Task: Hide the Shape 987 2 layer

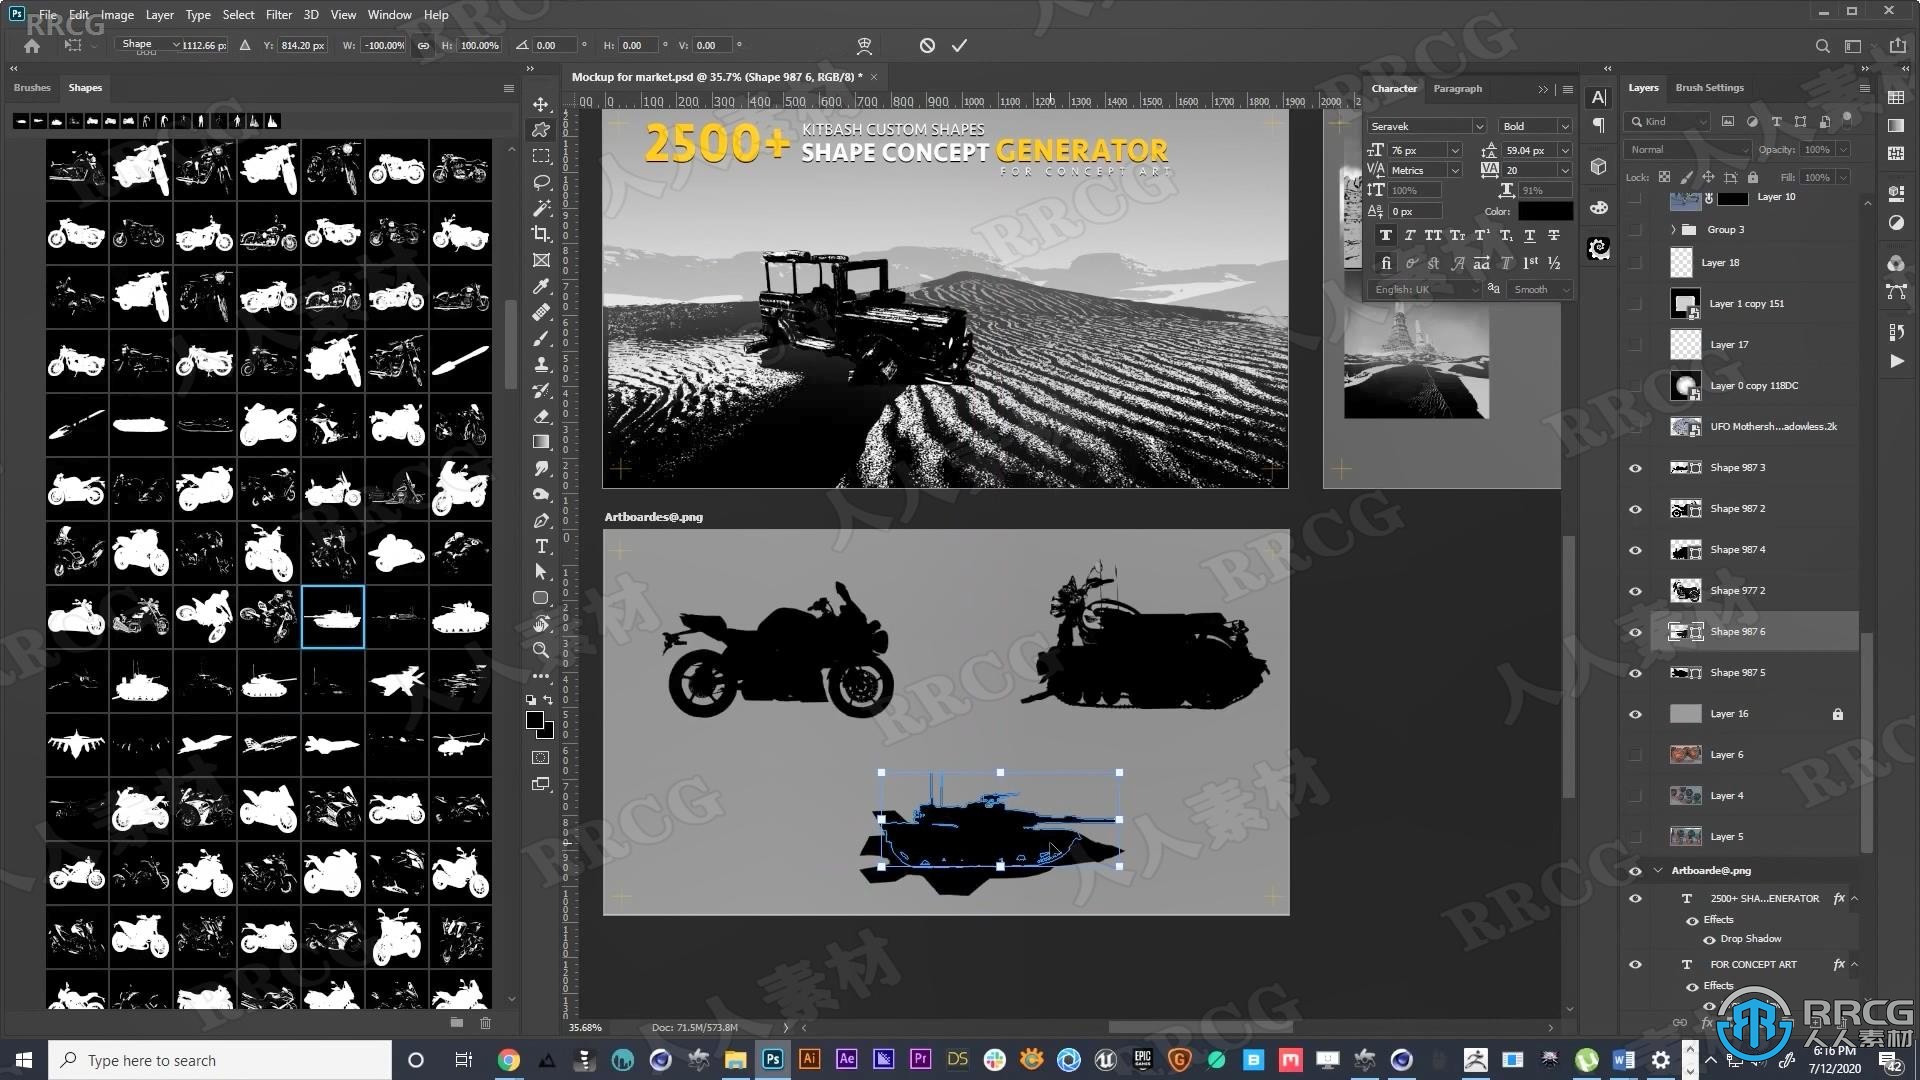Action: click(x=1635, y=509)
